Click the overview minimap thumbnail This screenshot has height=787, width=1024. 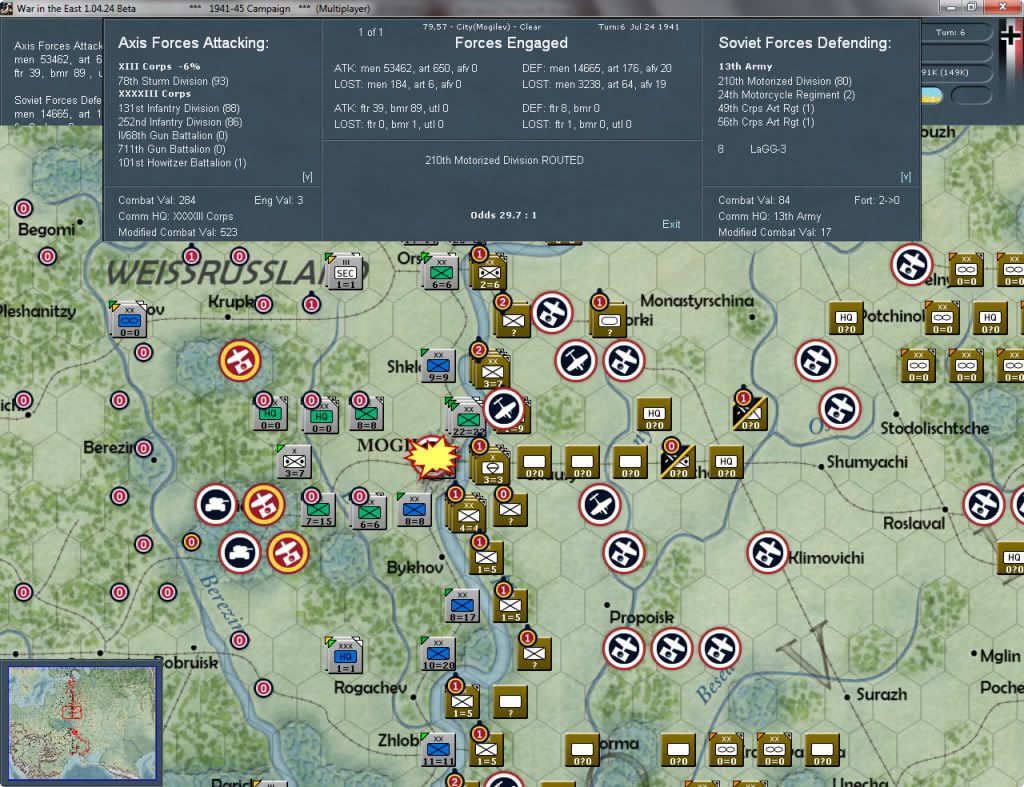pyautogui.click(x=82, y=723)
